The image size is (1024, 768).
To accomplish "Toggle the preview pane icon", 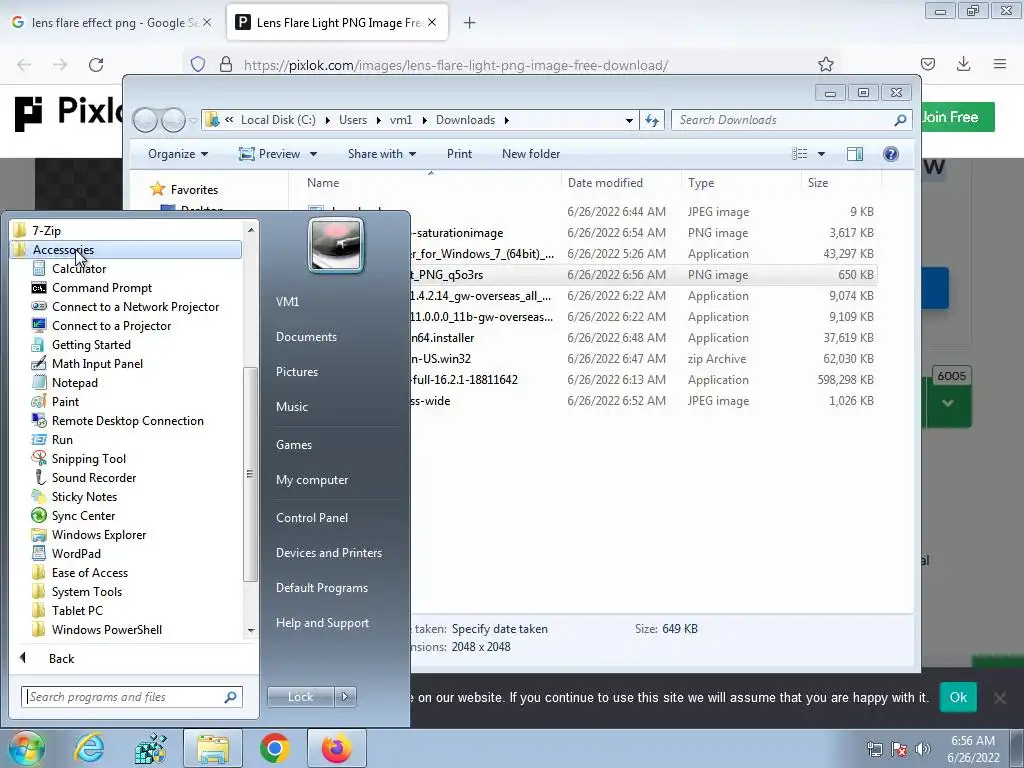I will point(854,154).
